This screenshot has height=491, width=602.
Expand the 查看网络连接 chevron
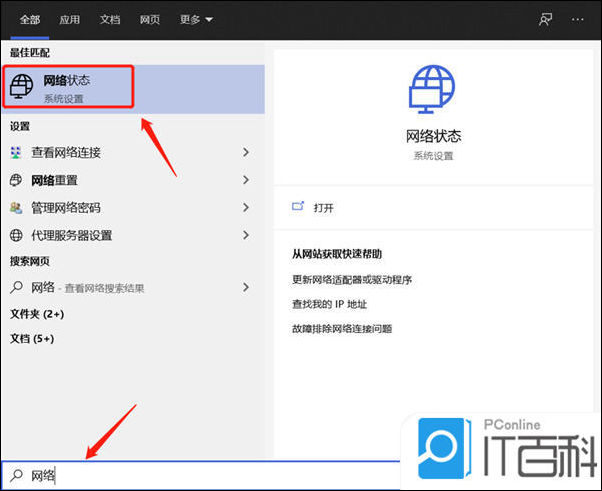tap(246, 152)
